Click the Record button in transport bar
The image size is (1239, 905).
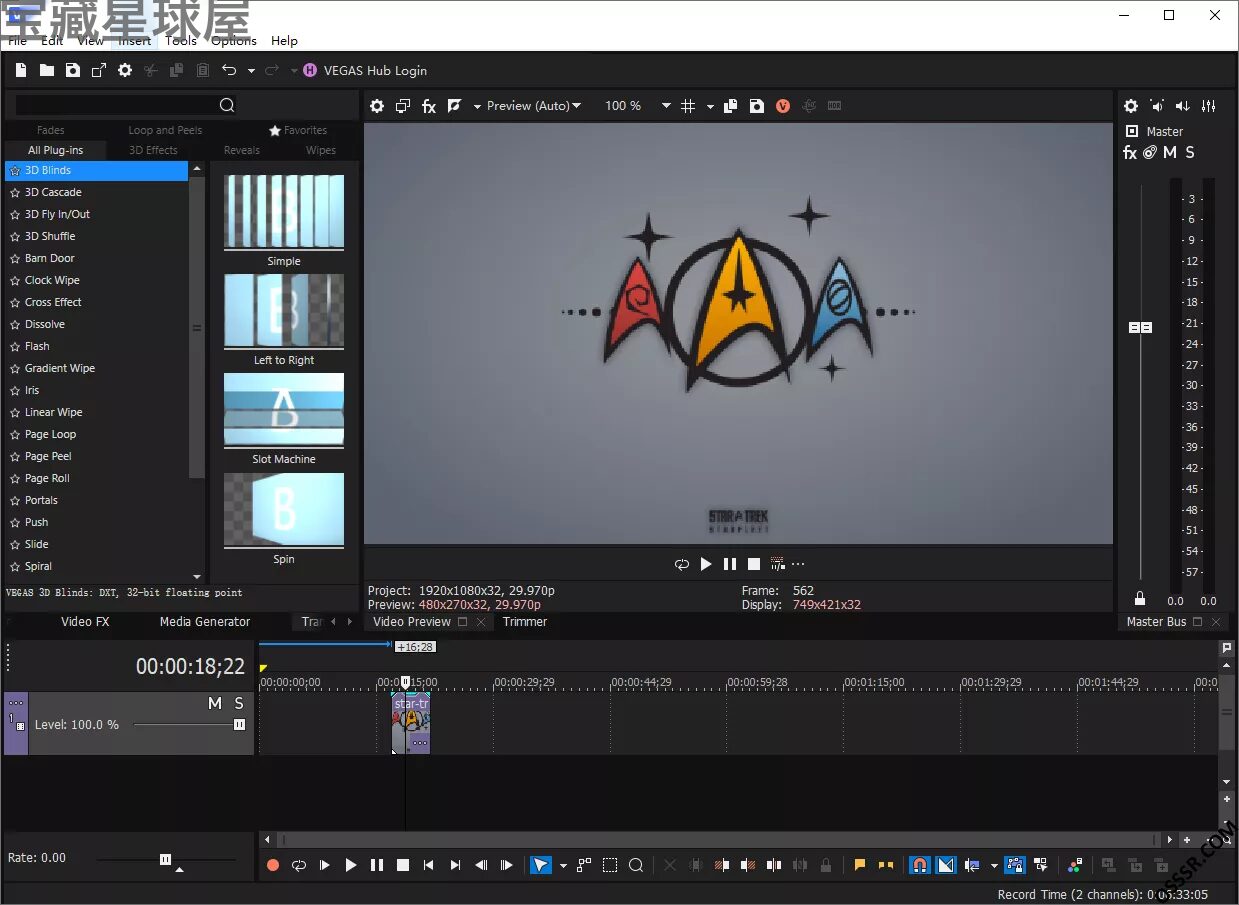[x=273, y=865]
